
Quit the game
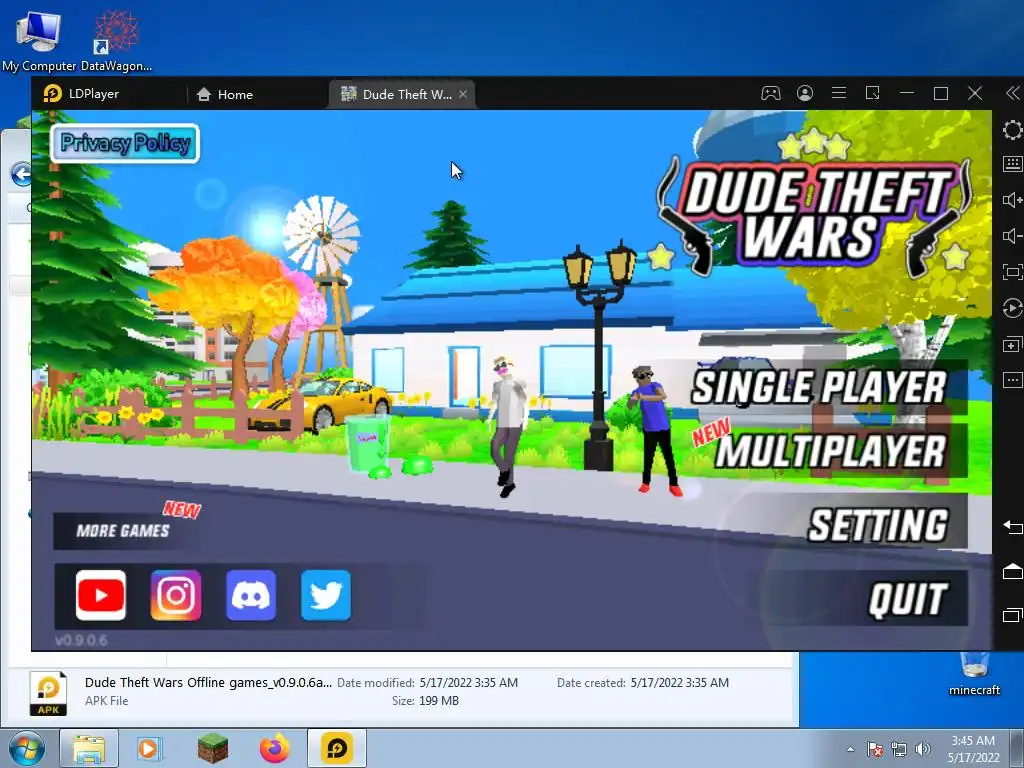point(908,599)
